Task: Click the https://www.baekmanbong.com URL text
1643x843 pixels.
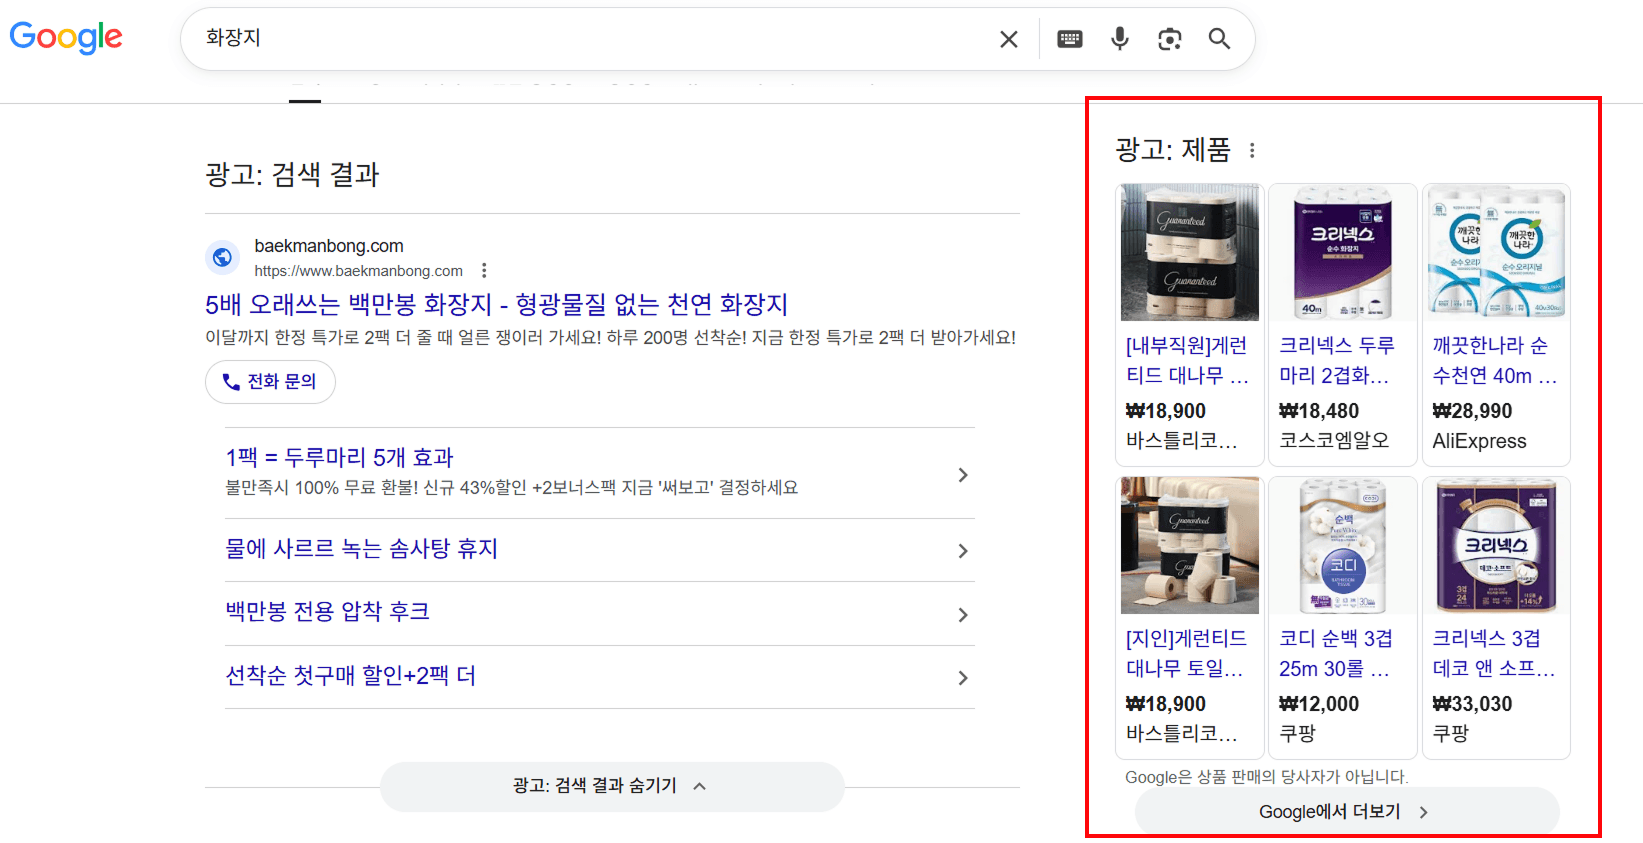Action: [358, 271]
